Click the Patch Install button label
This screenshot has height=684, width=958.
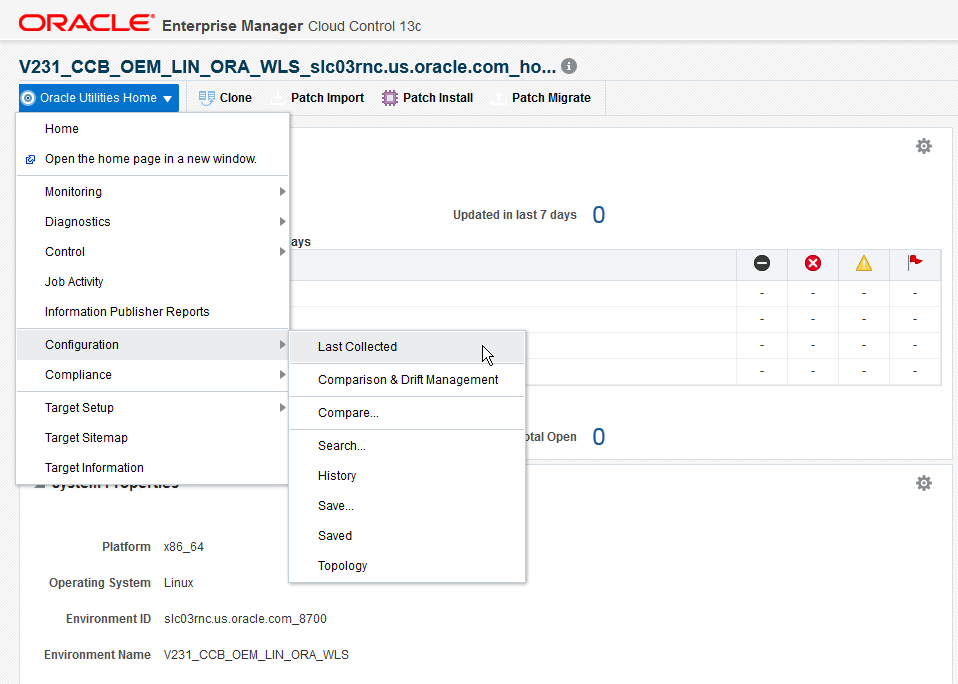tap(438, 98)
